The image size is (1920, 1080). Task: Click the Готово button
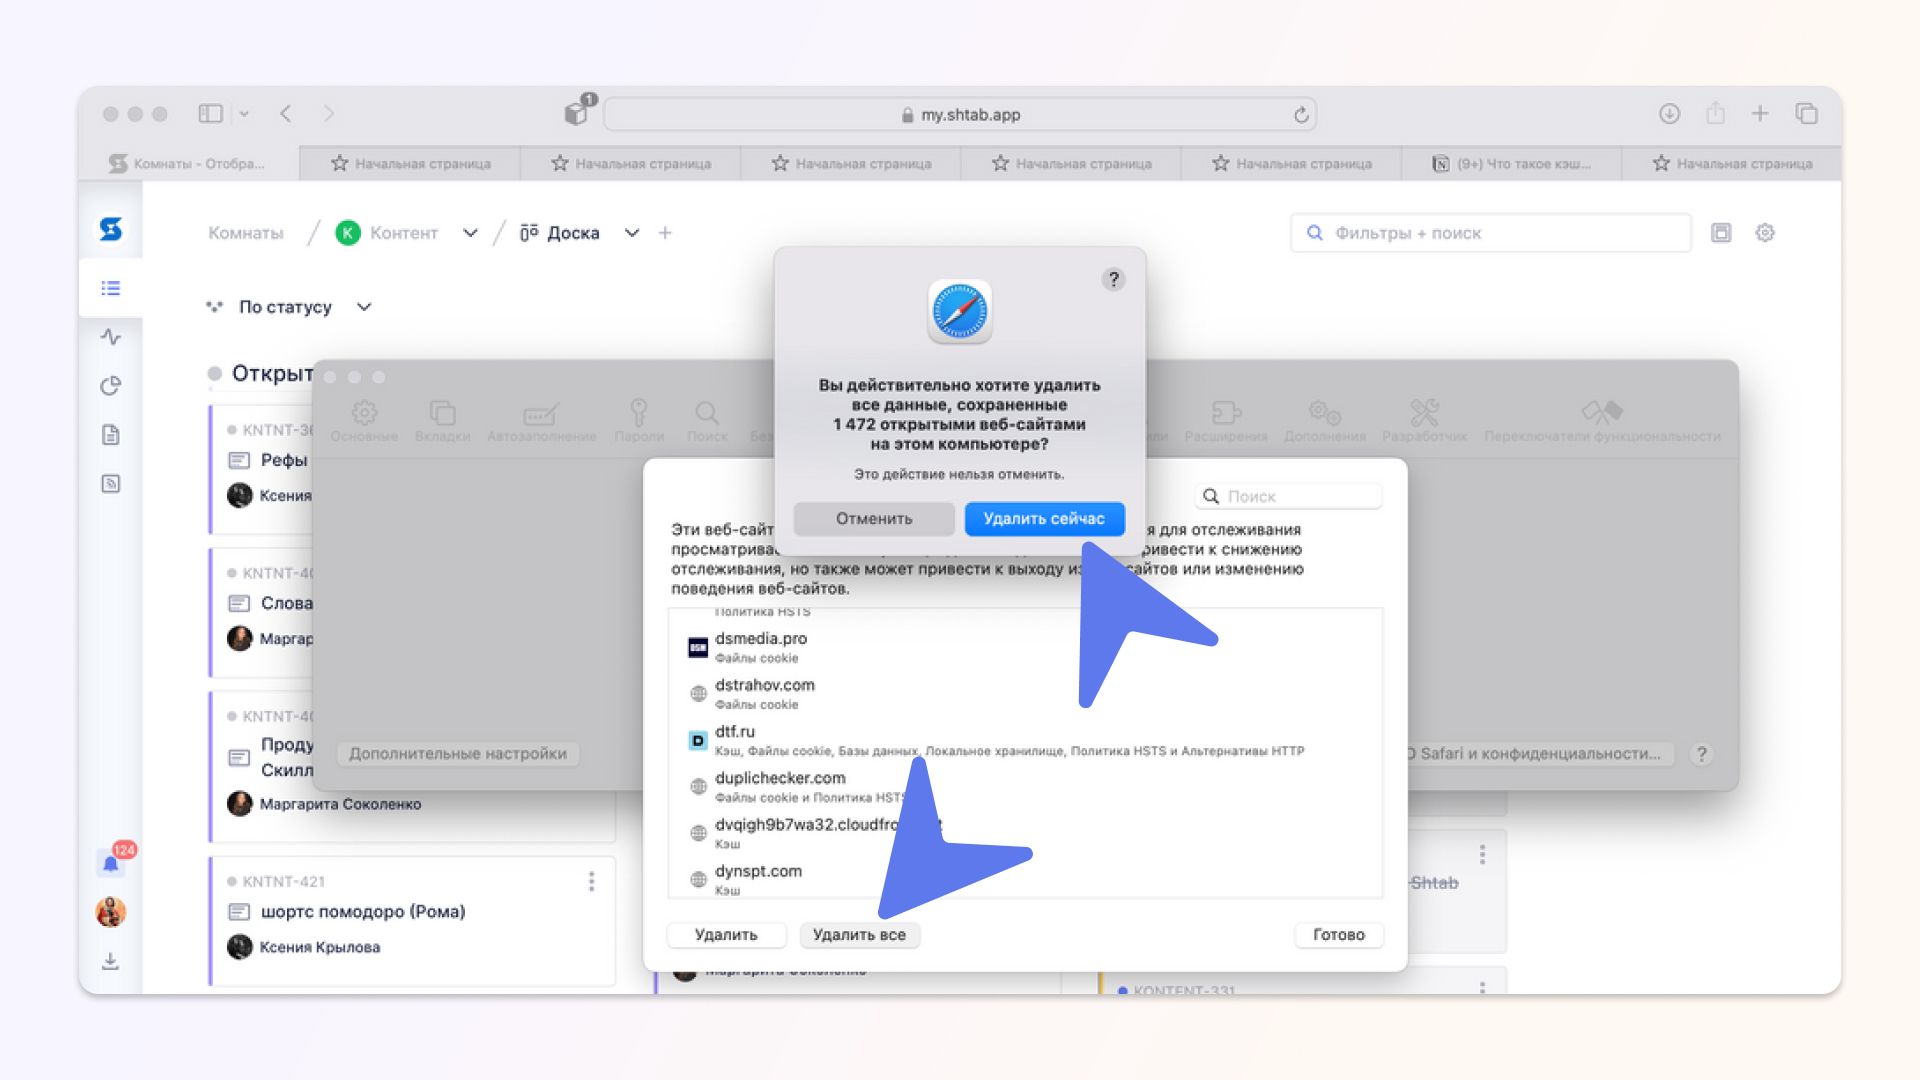coord(1338,934)
